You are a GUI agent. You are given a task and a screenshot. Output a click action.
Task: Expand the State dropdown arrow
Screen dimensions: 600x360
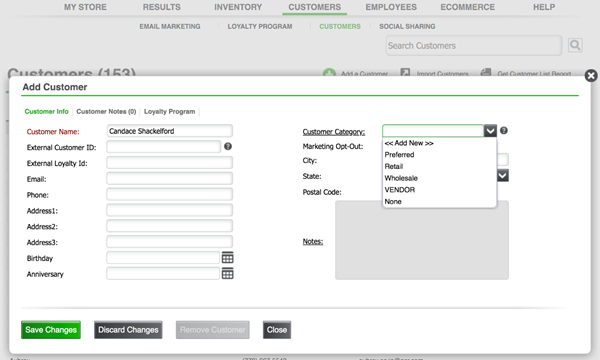tap(503, 176)
